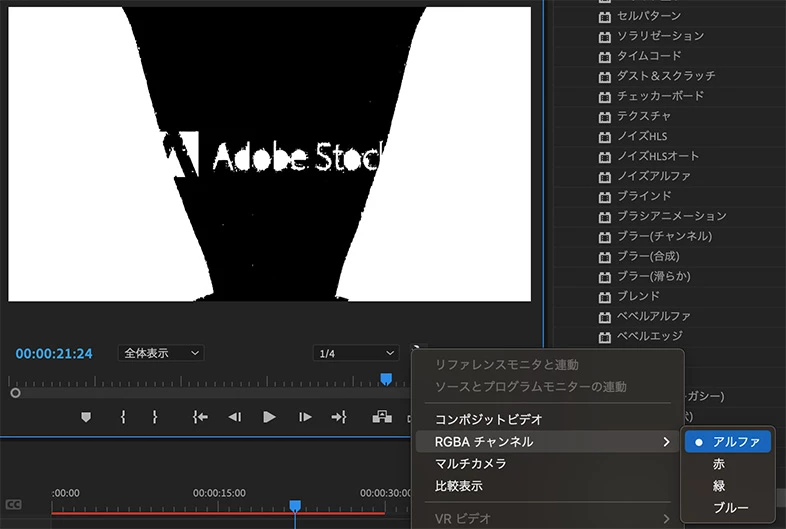This screenshot has width=786, height=529.
Task: Click the monitor playhead marker
Action: tap(386, 379)
